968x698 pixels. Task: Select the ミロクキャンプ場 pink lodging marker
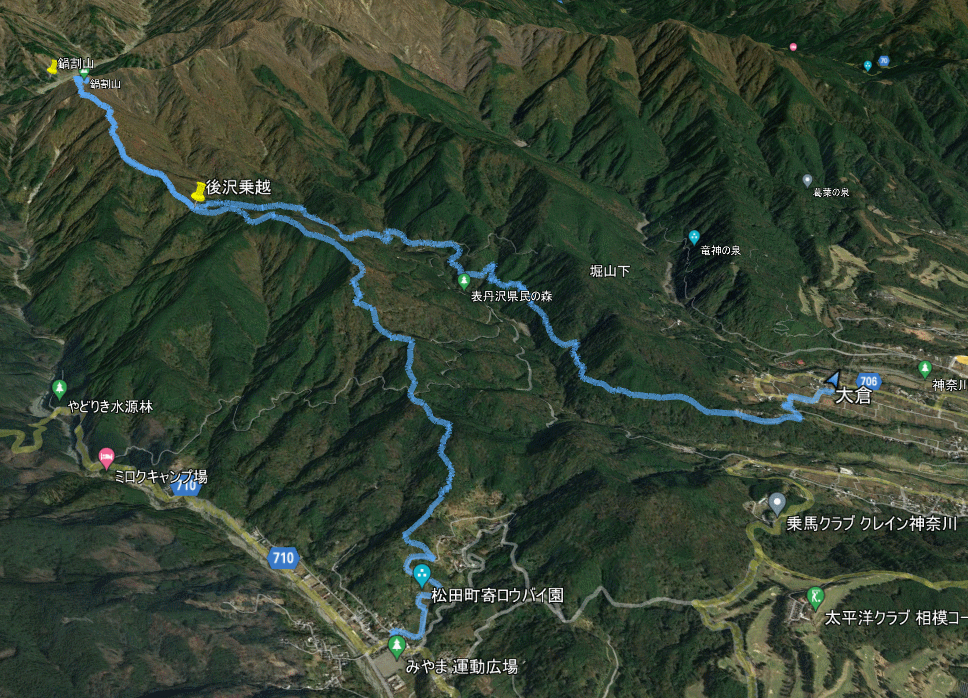(106, 459)
